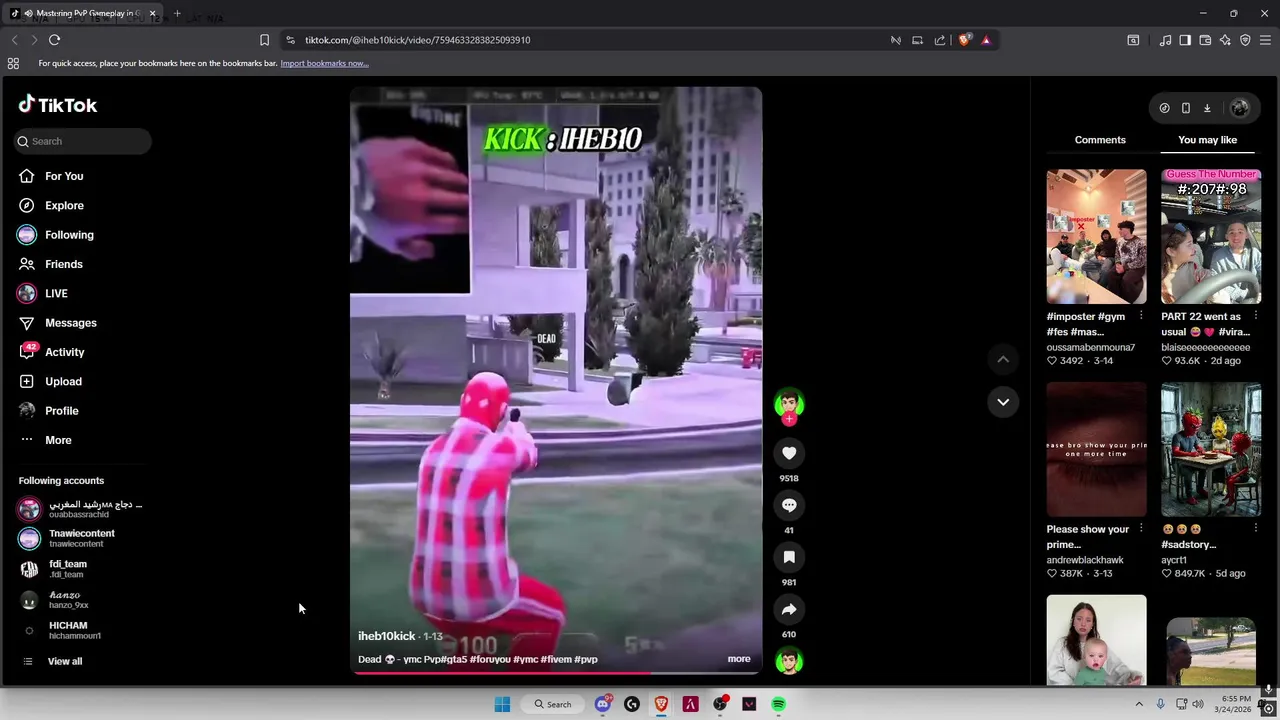Click the download desktop app icon
Image resolution: width=1280 pixels, height=720 pixels.
tap(1207, 108)
